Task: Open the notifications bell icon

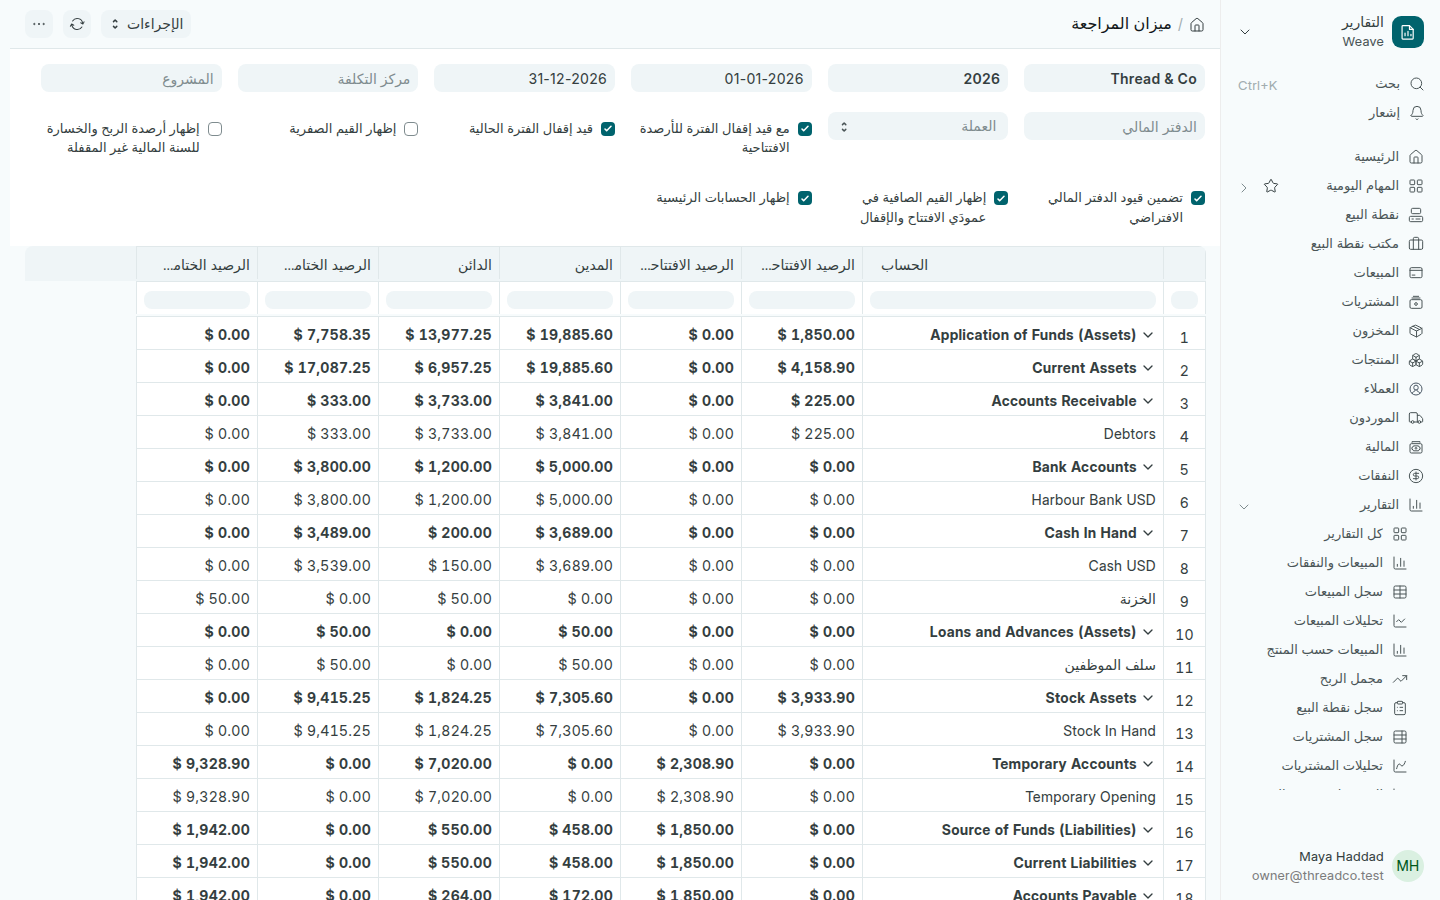Action: point(1416,113)
